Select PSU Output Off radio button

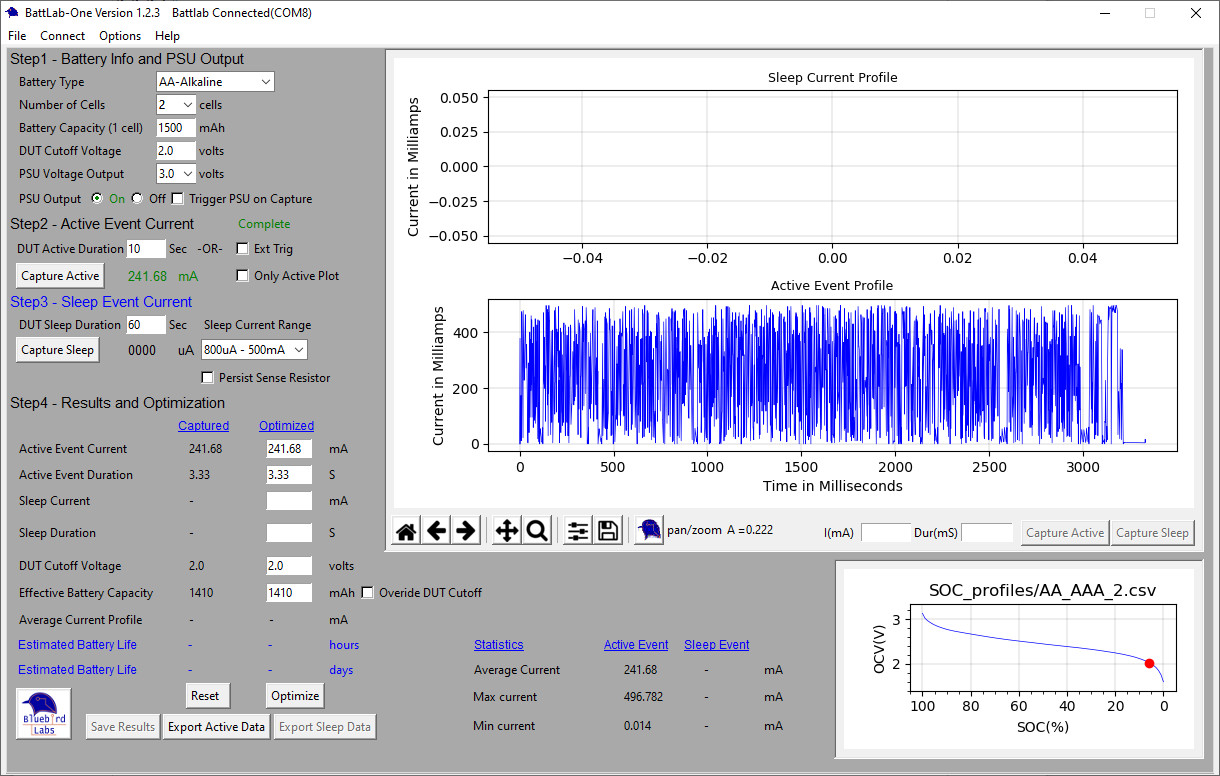coord(137,198)
